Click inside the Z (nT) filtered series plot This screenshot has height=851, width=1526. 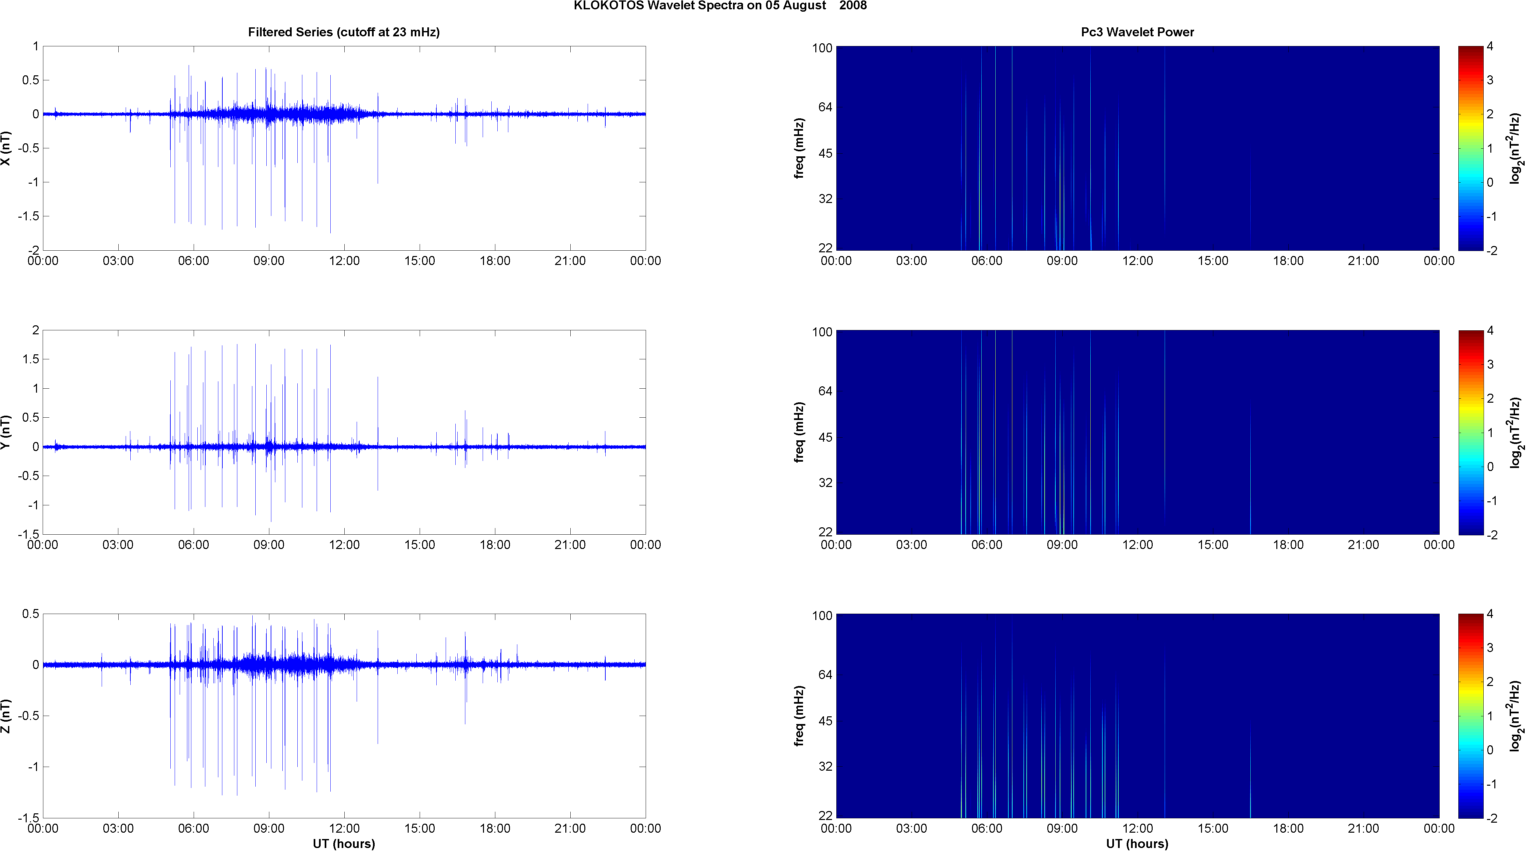(x=344, y=716)
